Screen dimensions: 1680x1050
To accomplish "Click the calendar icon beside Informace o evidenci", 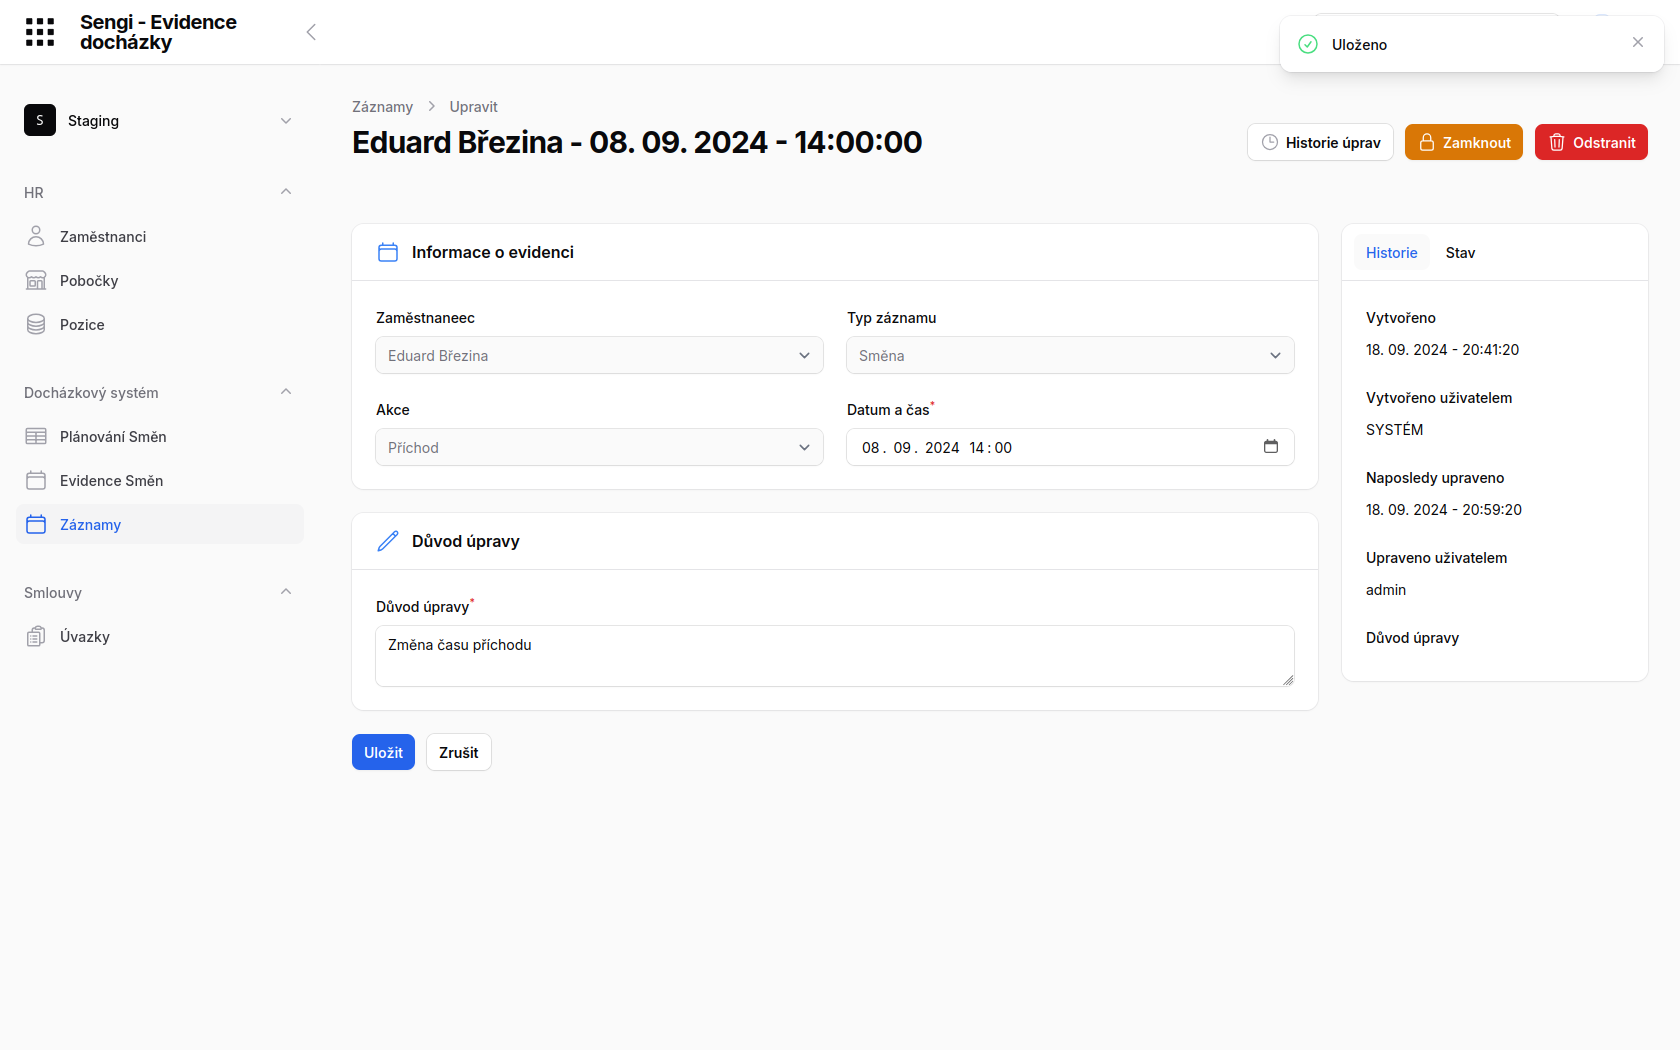I will [x=388, y=252].
